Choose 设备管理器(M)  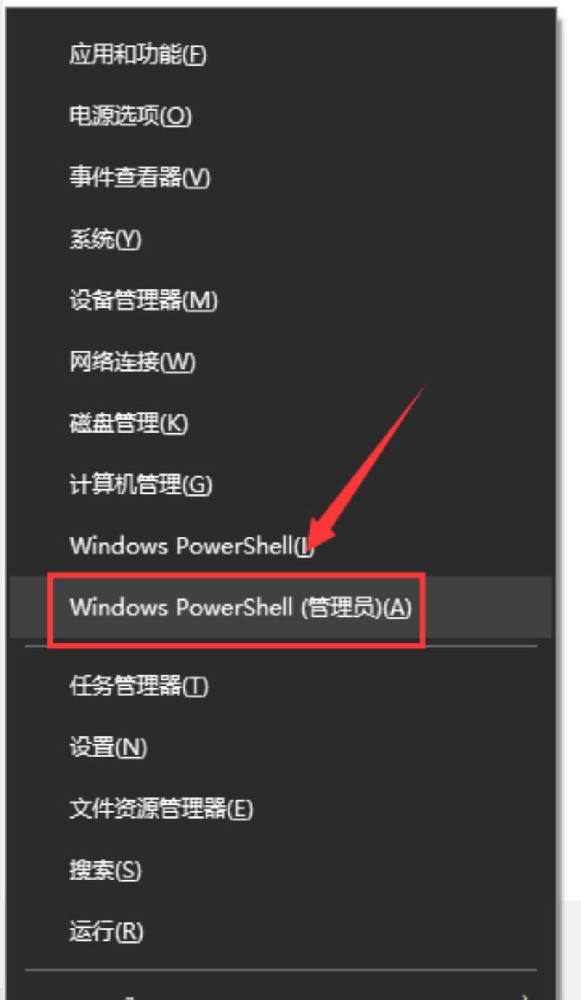tap(281, 300)
